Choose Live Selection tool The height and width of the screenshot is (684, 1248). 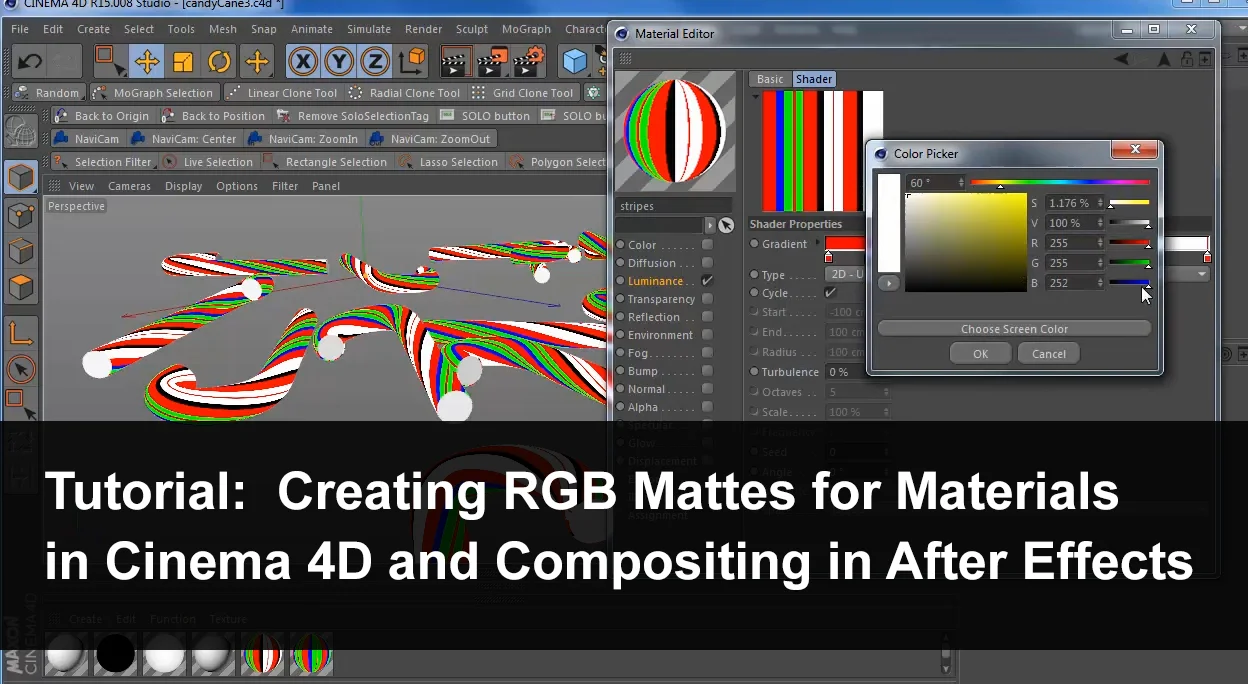click(208, 162)
